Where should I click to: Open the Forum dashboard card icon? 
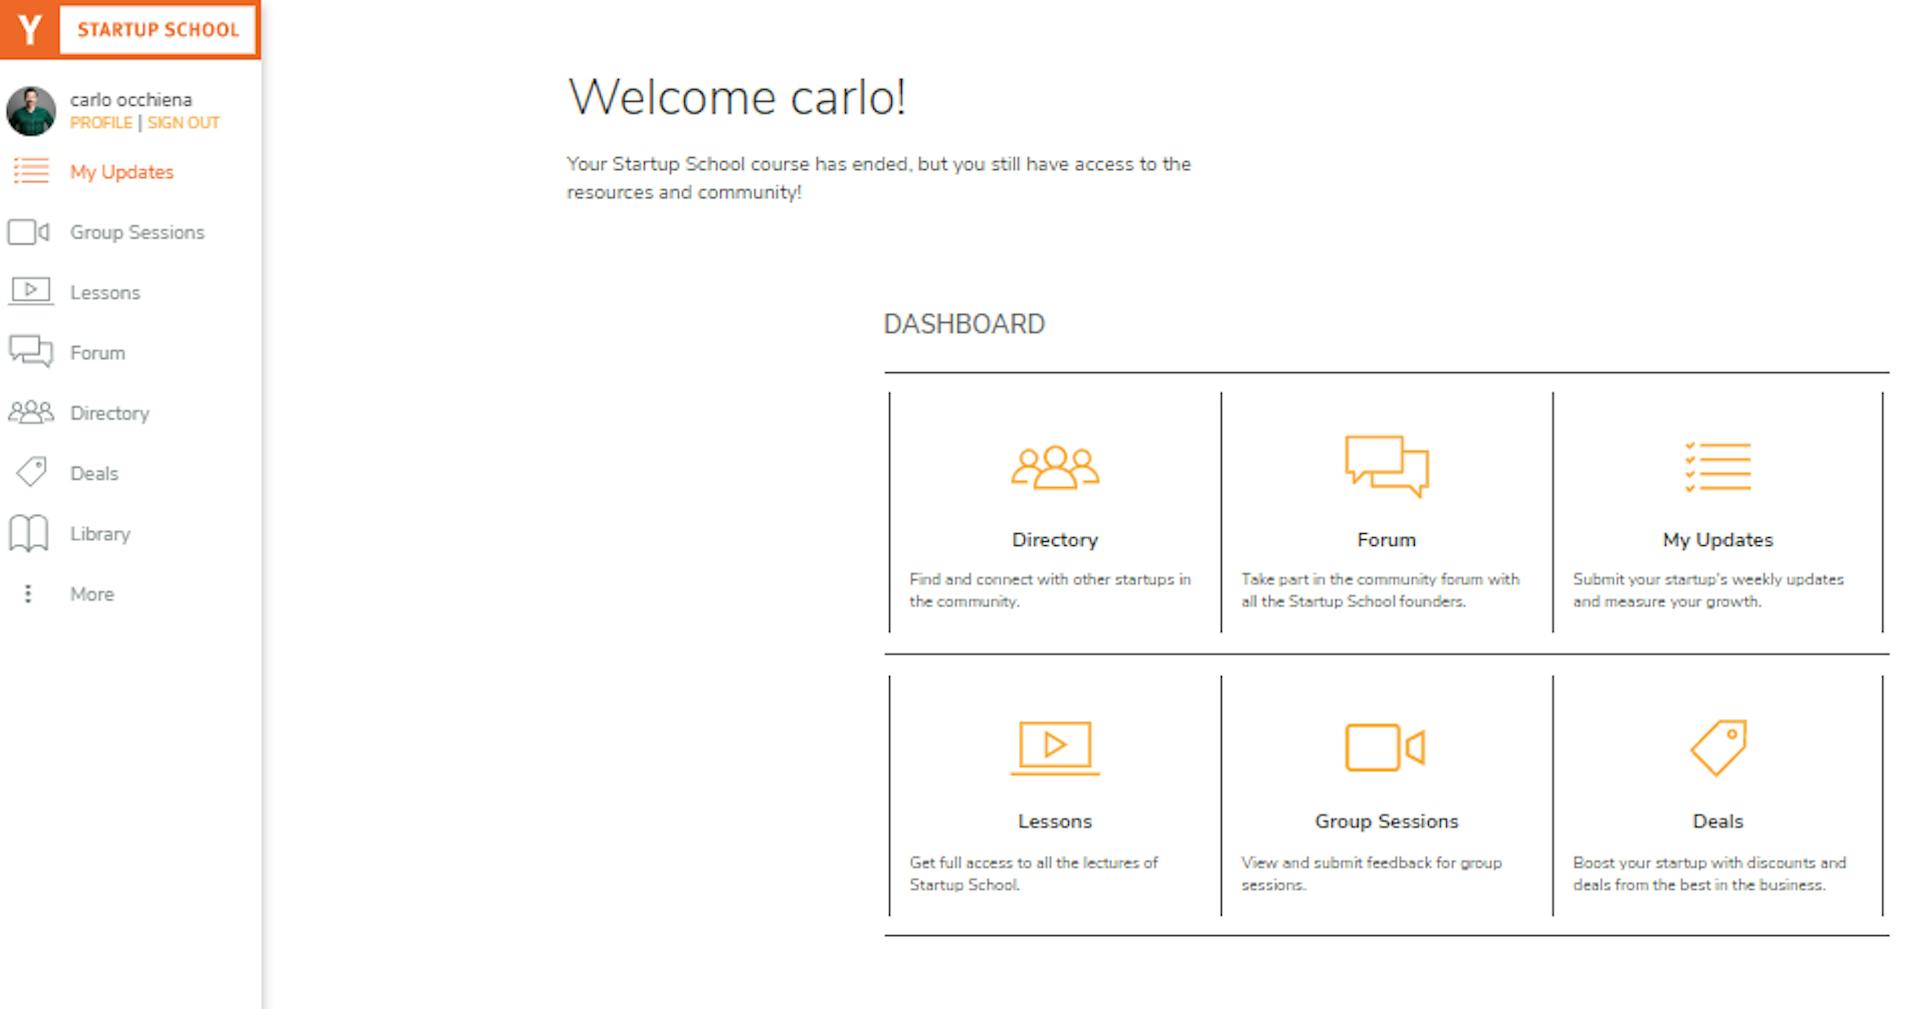(1387, 465)
